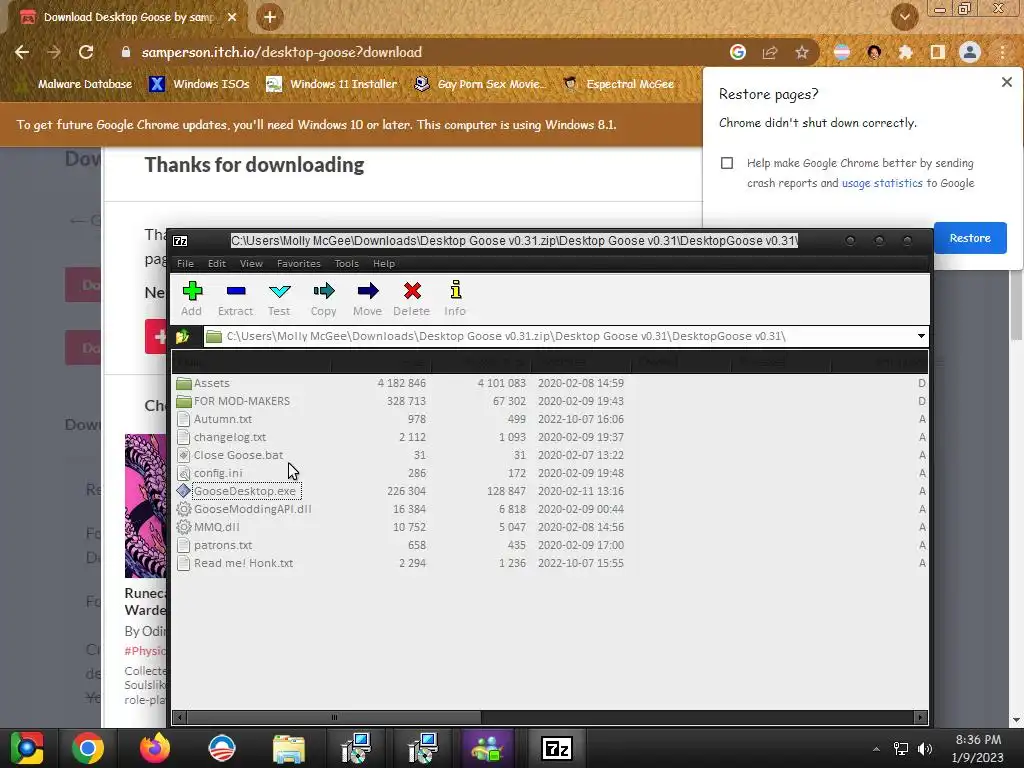This screenshot has height=768, width=1024.
Task: Open the View menu in 7-Zip
Action: coord(251,264)
